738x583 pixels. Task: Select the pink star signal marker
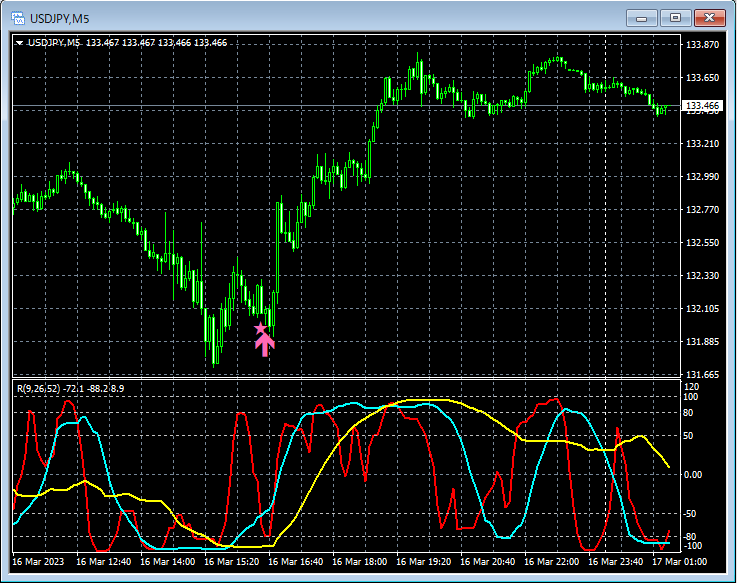coord(260,328)
